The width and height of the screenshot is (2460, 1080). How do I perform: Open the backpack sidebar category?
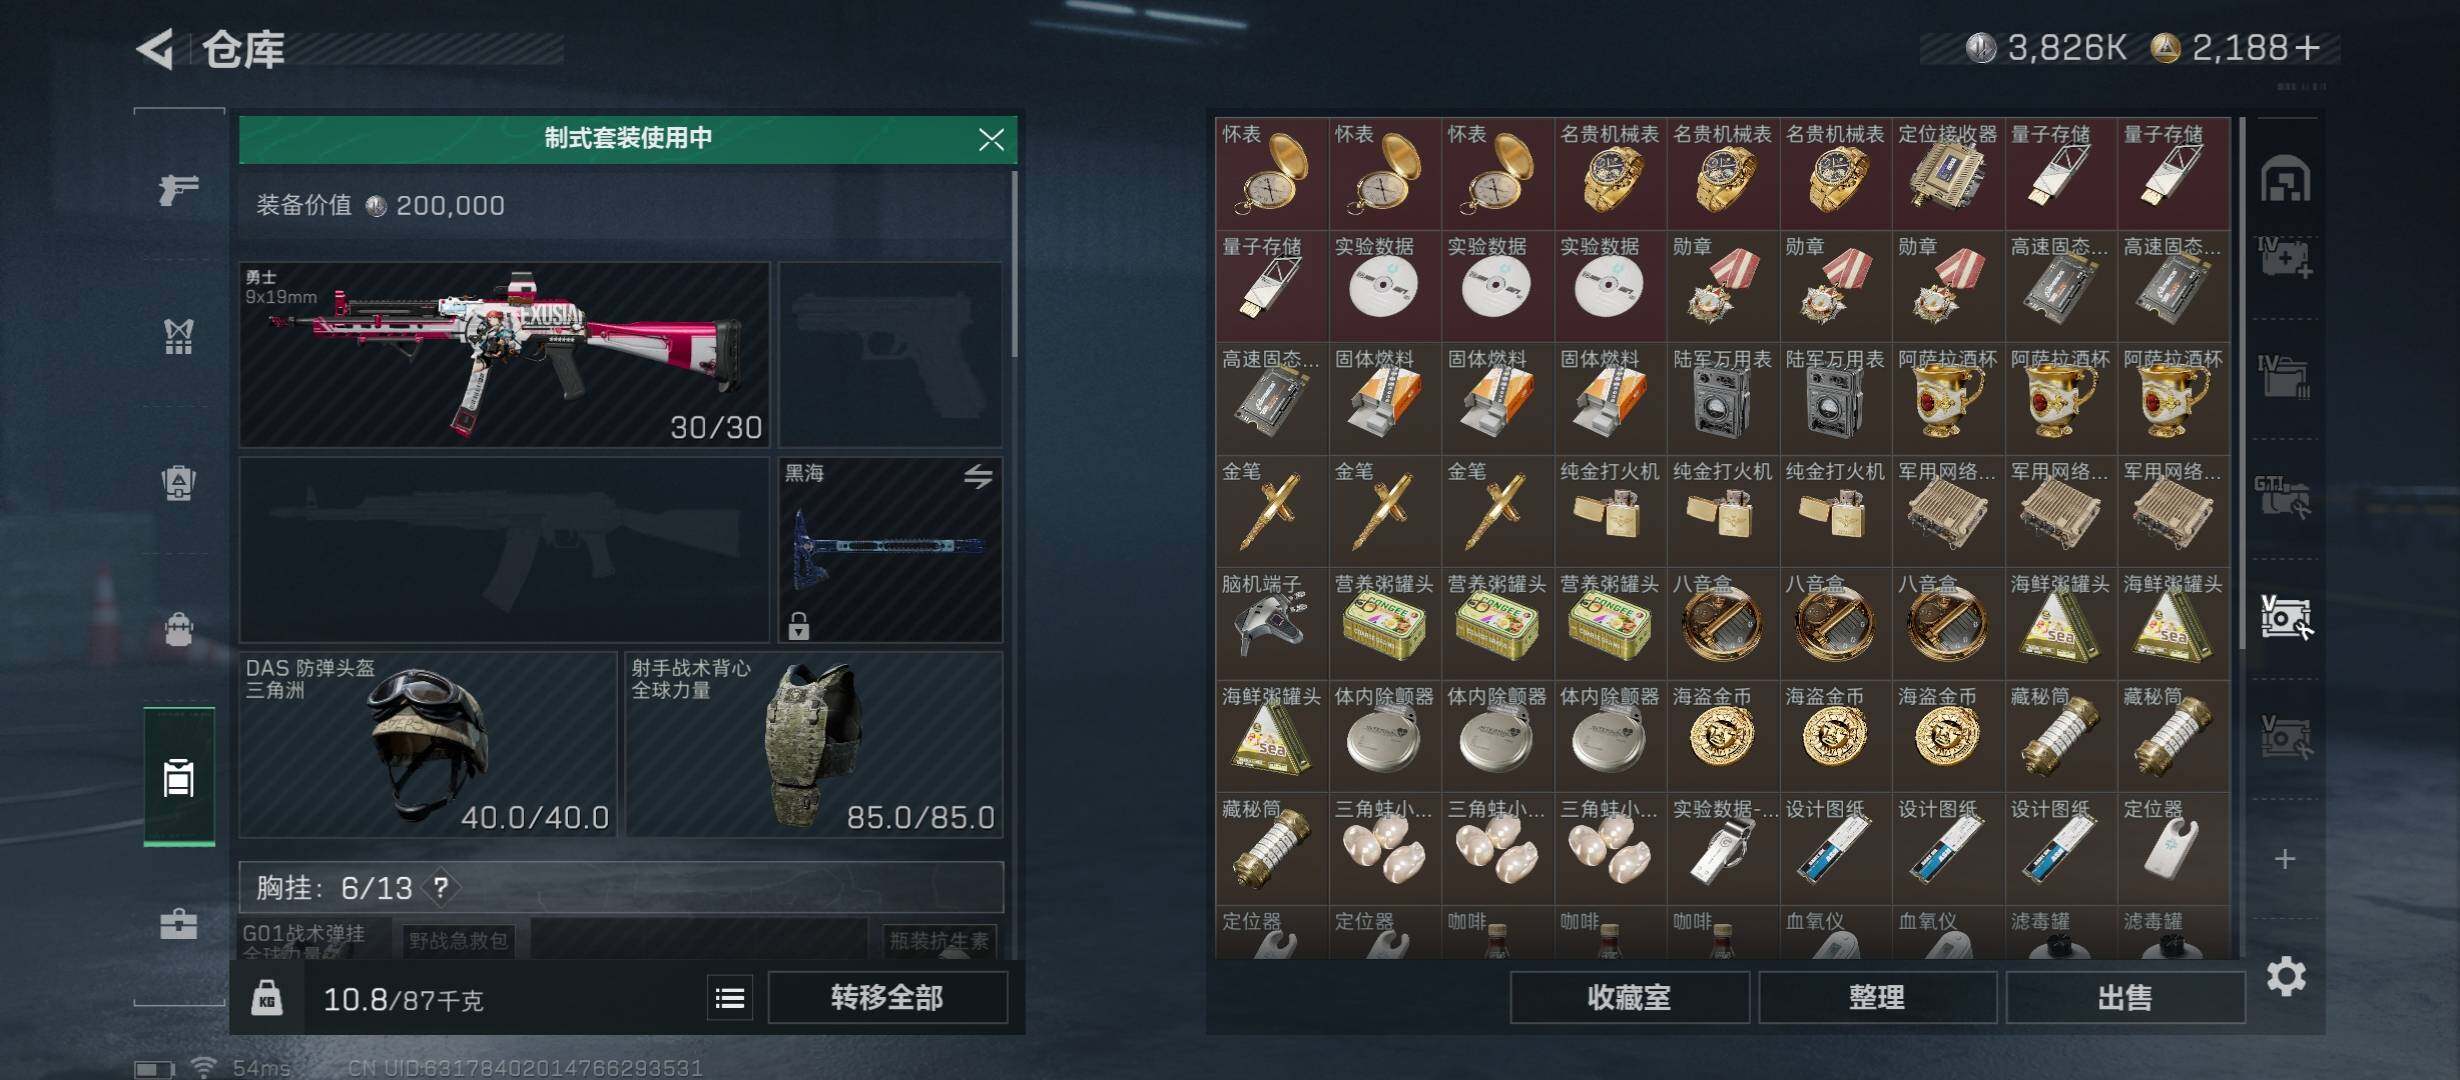coord(179,628)
